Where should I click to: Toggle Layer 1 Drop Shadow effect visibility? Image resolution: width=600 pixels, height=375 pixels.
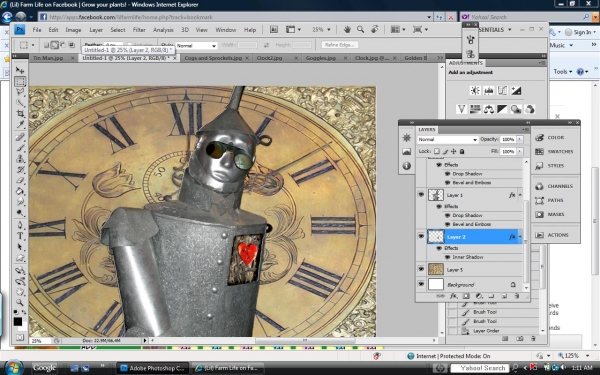tap(447, 215)
